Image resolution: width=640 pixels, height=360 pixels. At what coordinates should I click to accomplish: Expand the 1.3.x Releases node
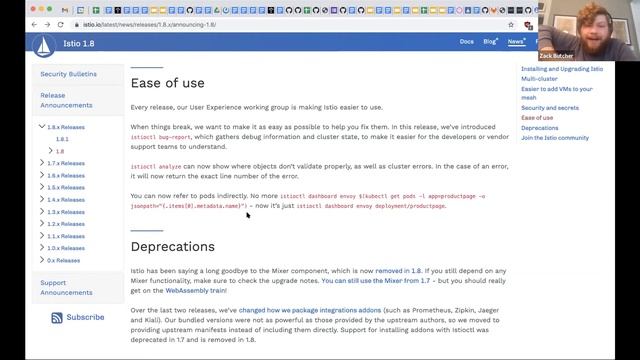click(42, 211)
